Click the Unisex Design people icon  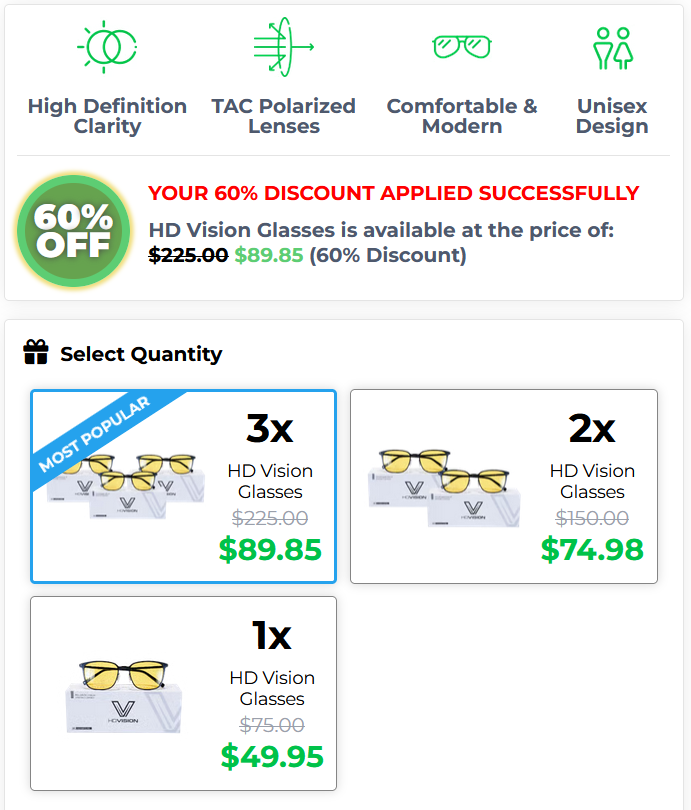[x=612, y=47]
